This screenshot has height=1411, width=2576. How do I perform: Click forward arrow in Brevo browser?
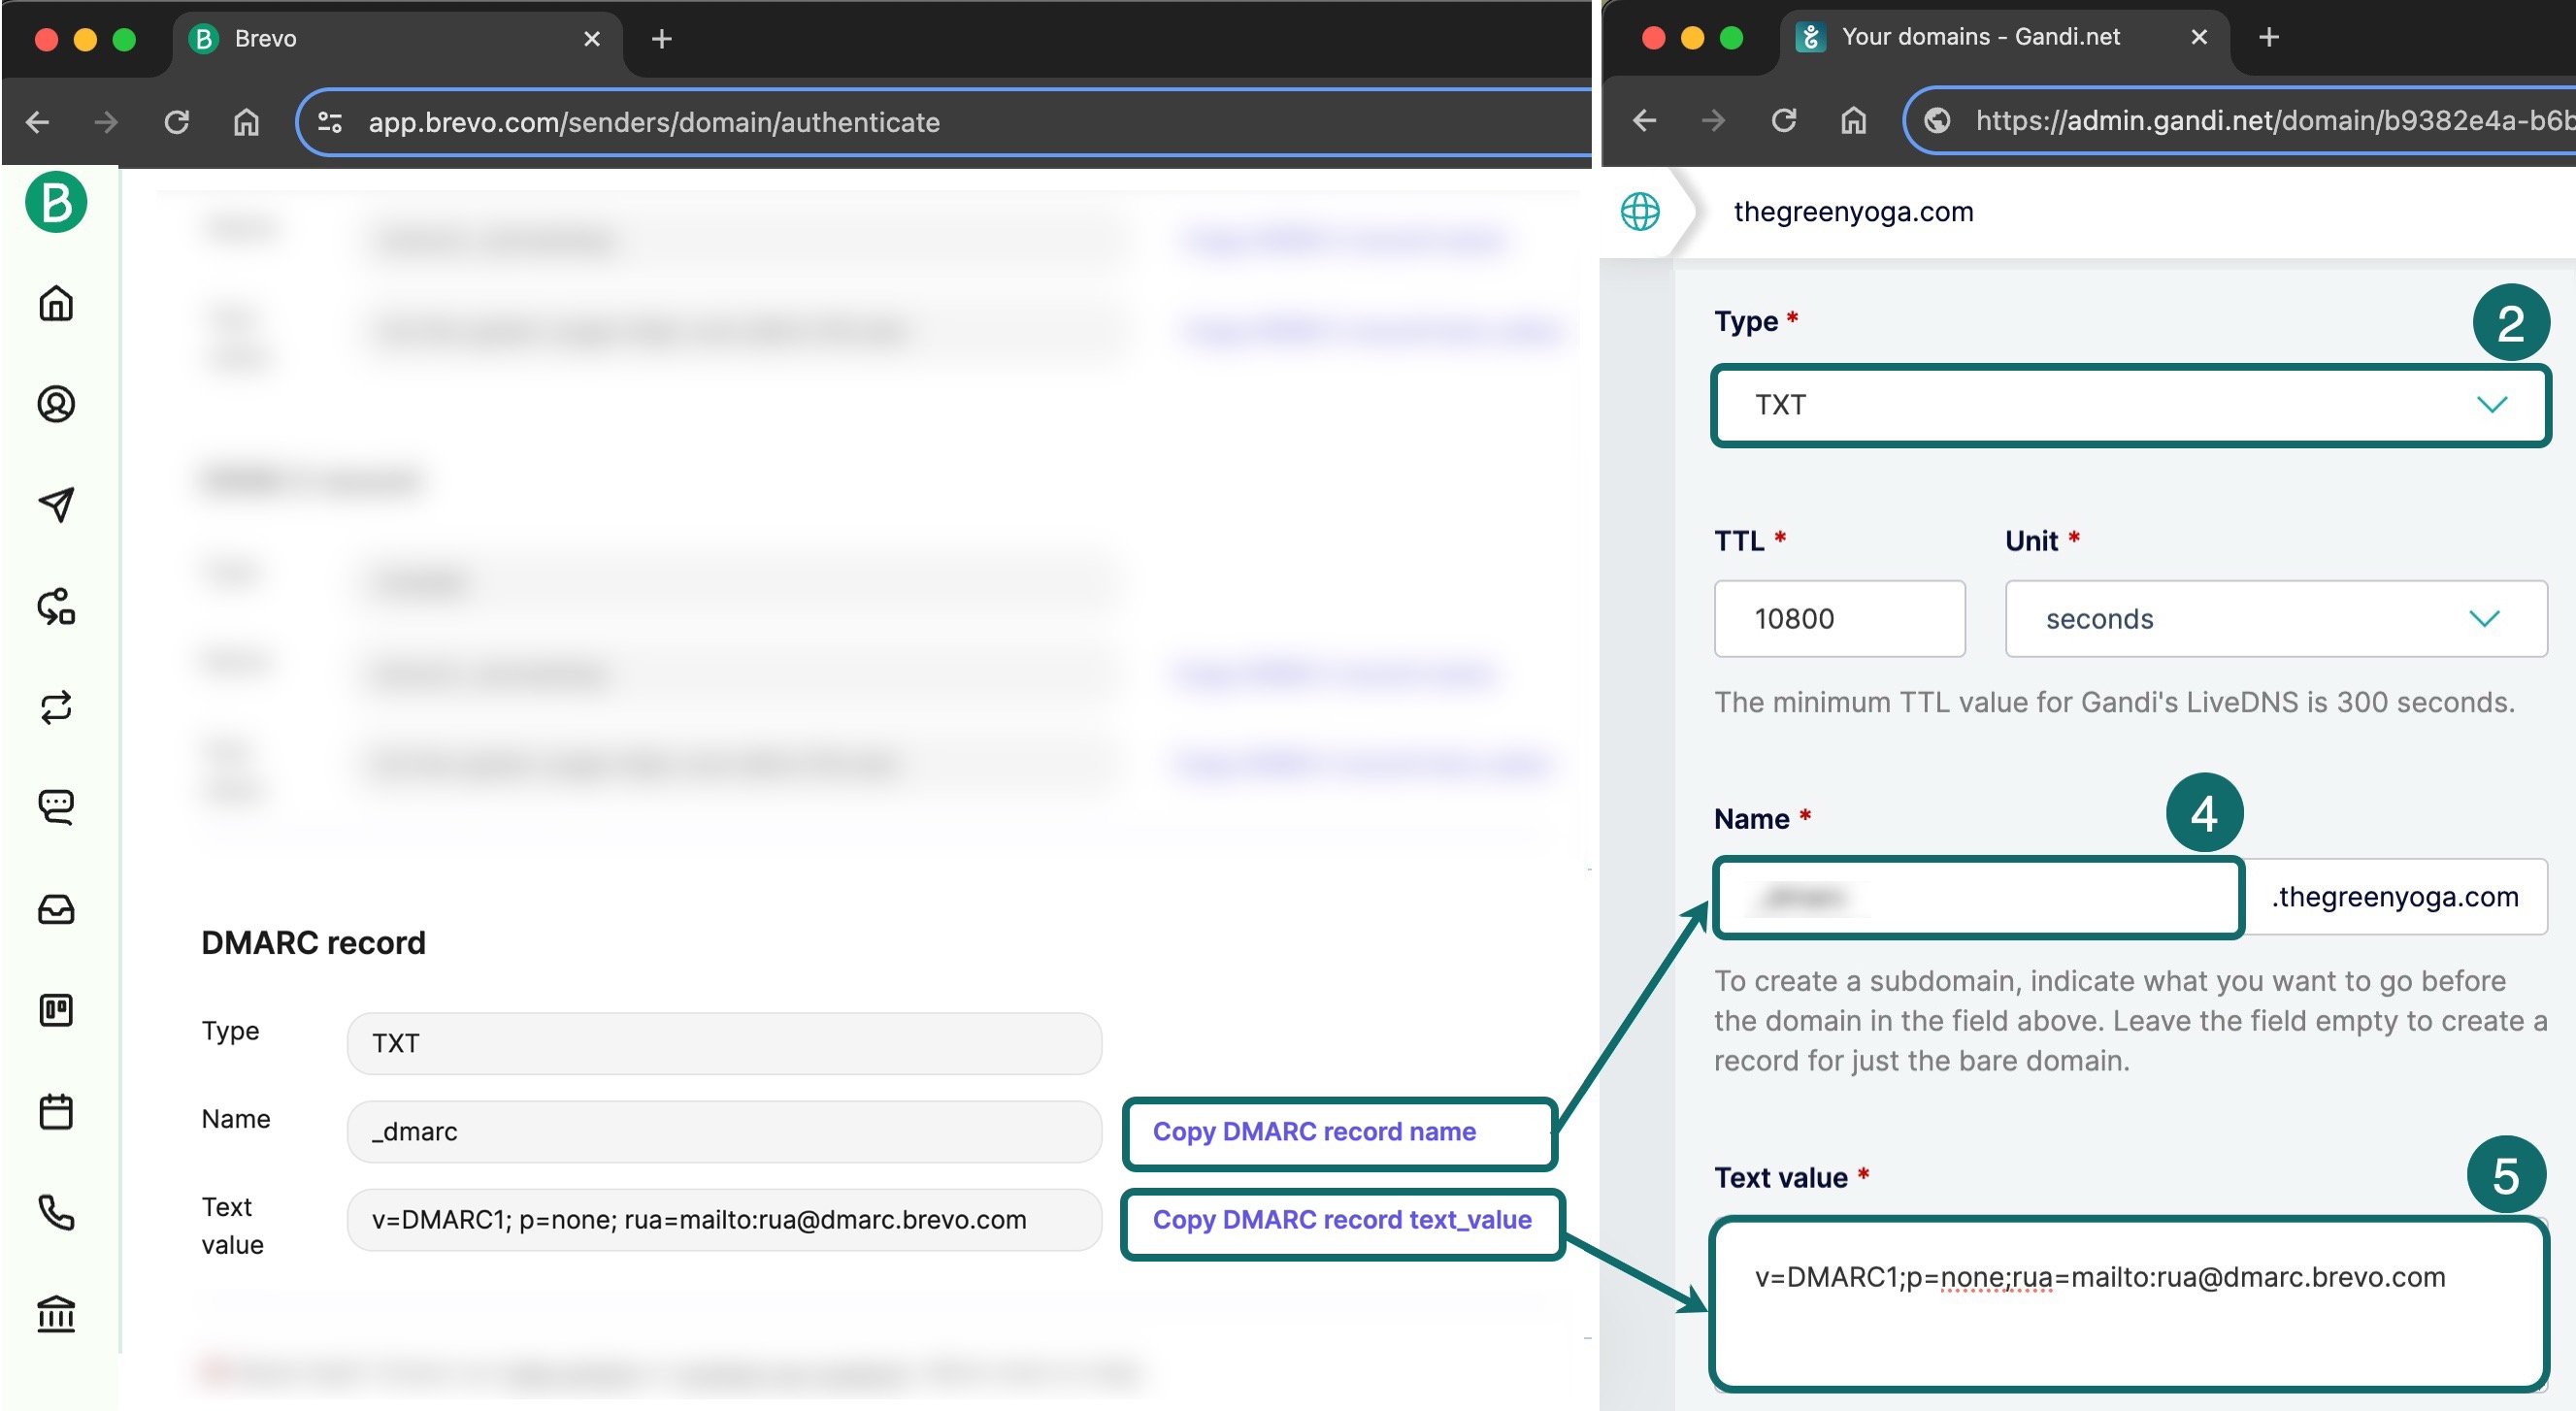pyautogui.click(x=106, y=122)
